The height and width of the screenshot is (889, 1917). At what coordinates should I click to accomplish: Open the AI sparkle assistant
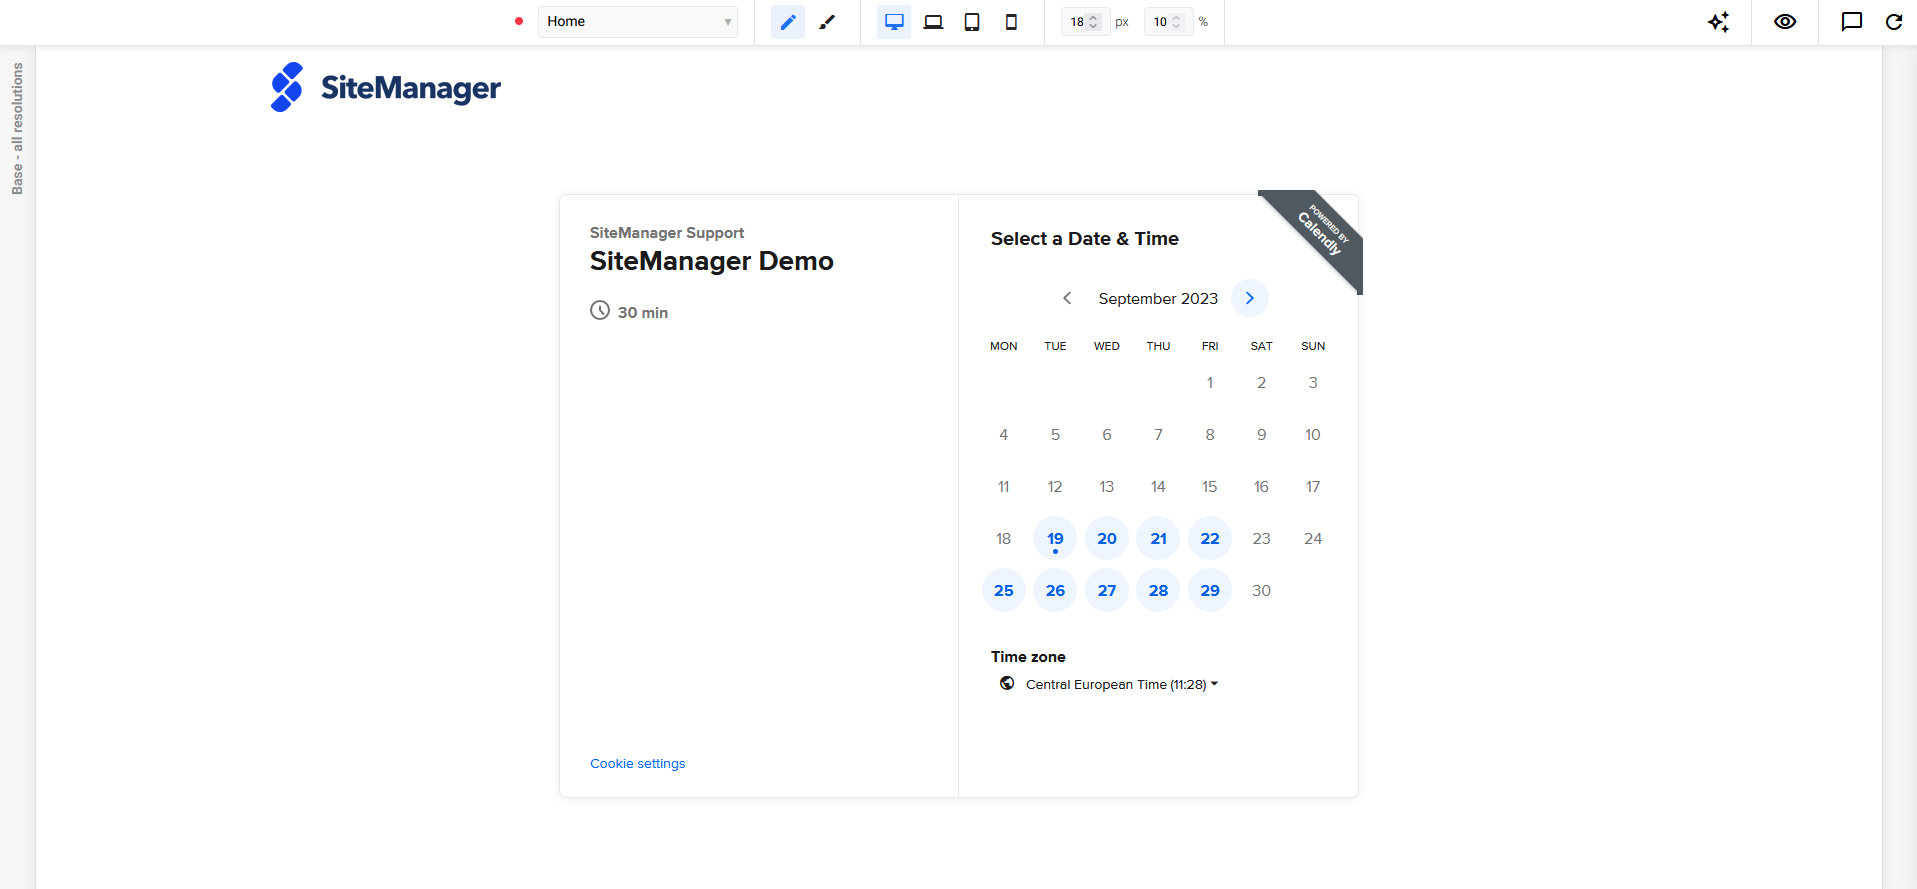tap(1718, 22)
